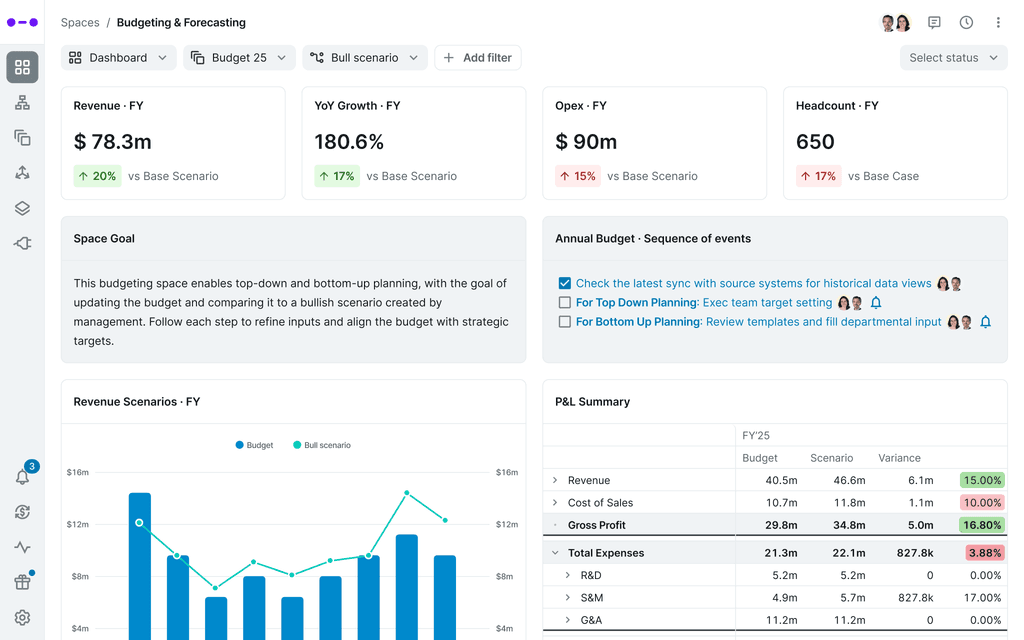
Task: Select the dashboard grid icon in the sidebar
Action: click(22, 67)
